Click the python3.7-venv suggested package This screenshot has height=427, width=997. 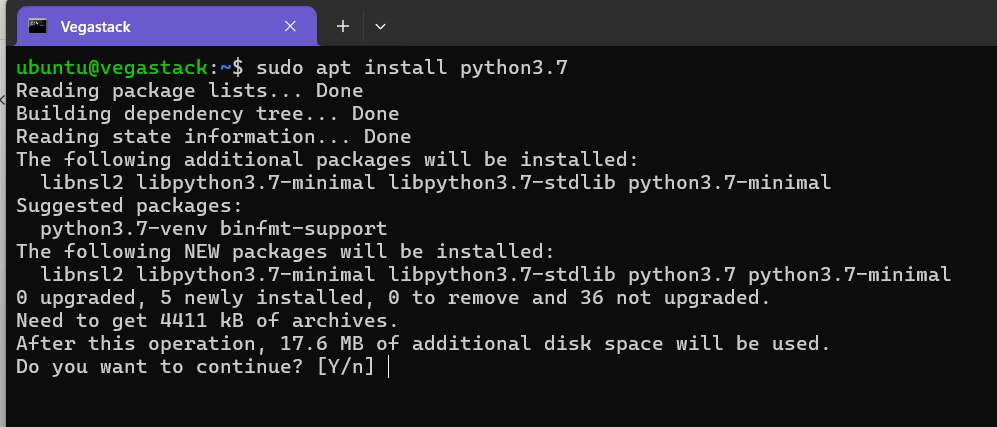pos(124,228)
